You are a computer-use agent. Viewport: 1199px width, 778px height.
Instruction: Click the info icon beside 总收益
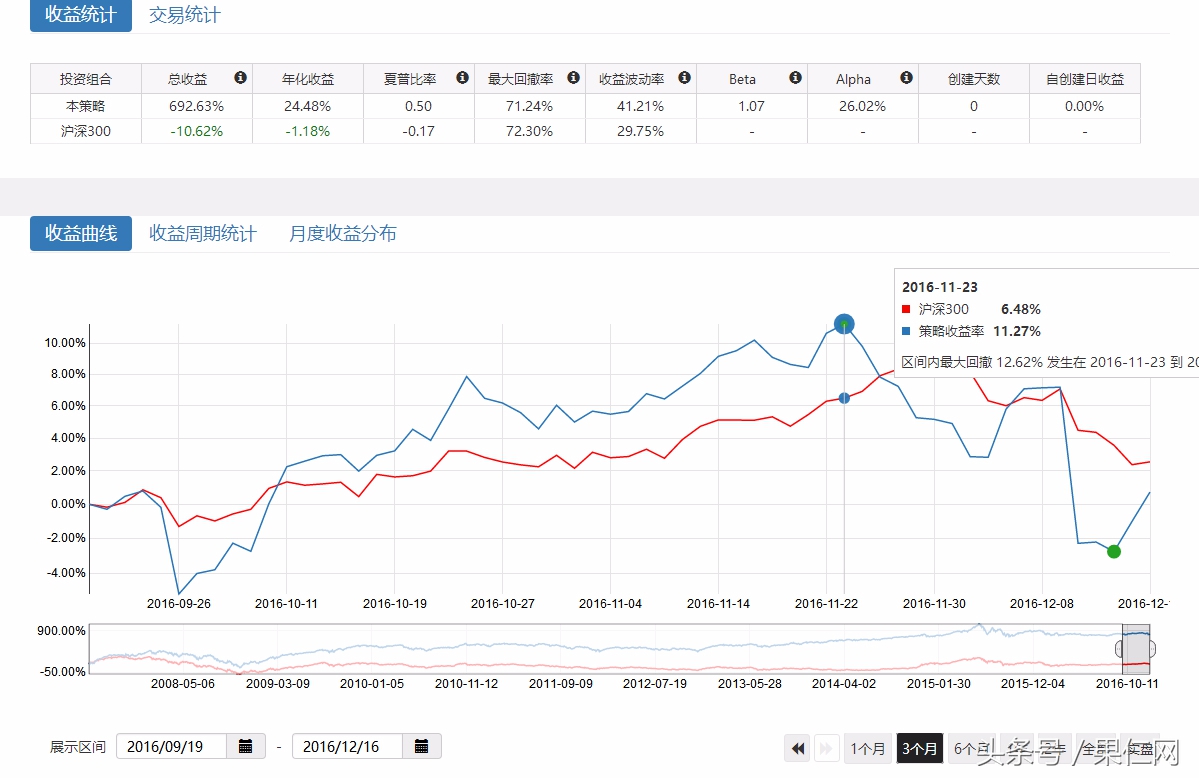(240, 78)
